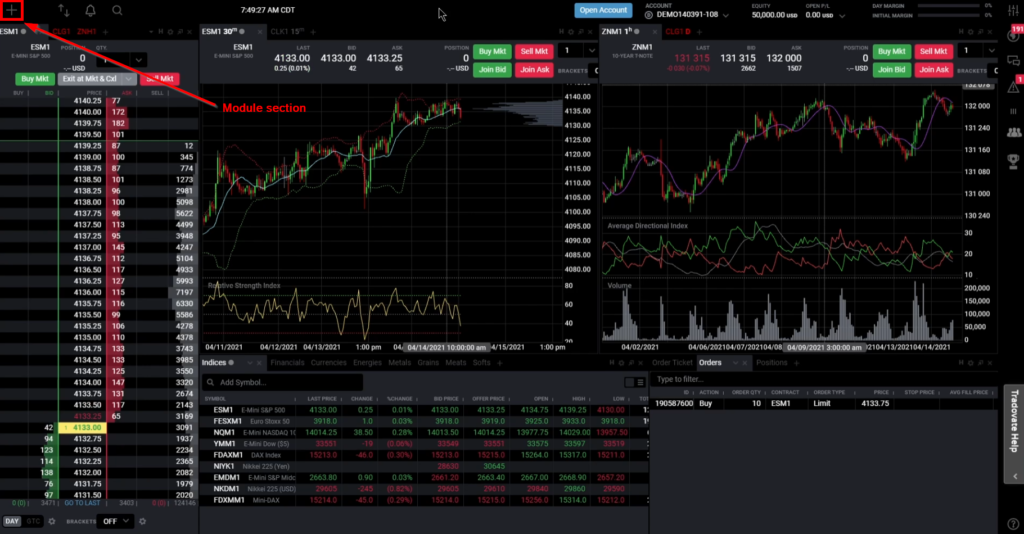This screenshot has width=1024, height=534.
Task: Click the Open Account button
Action: pyautogui.click(x=603, y=11)
